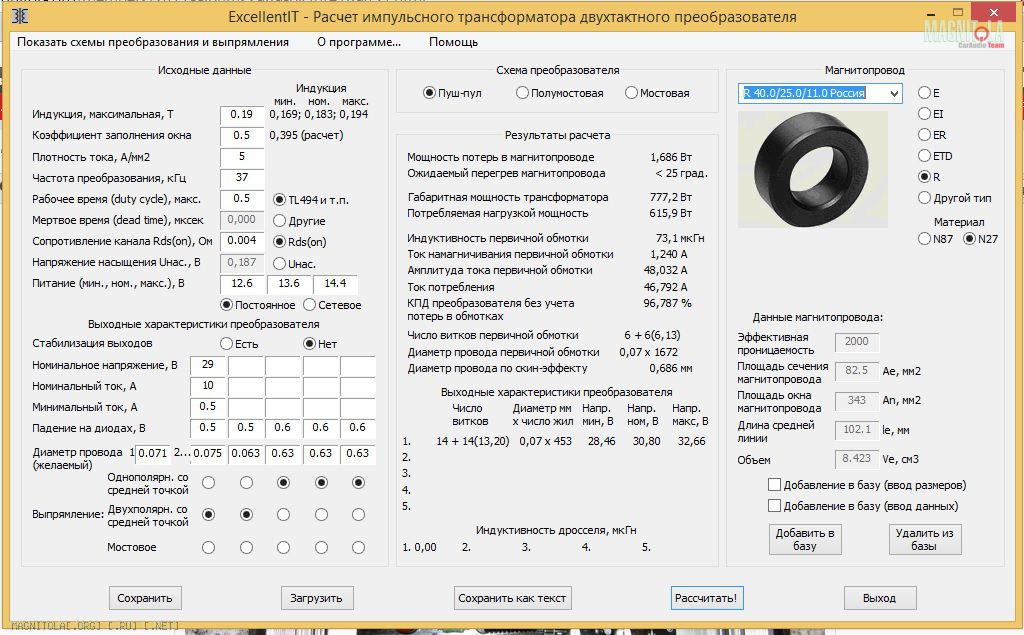Open the core model dropdown list

coord(893,93)
